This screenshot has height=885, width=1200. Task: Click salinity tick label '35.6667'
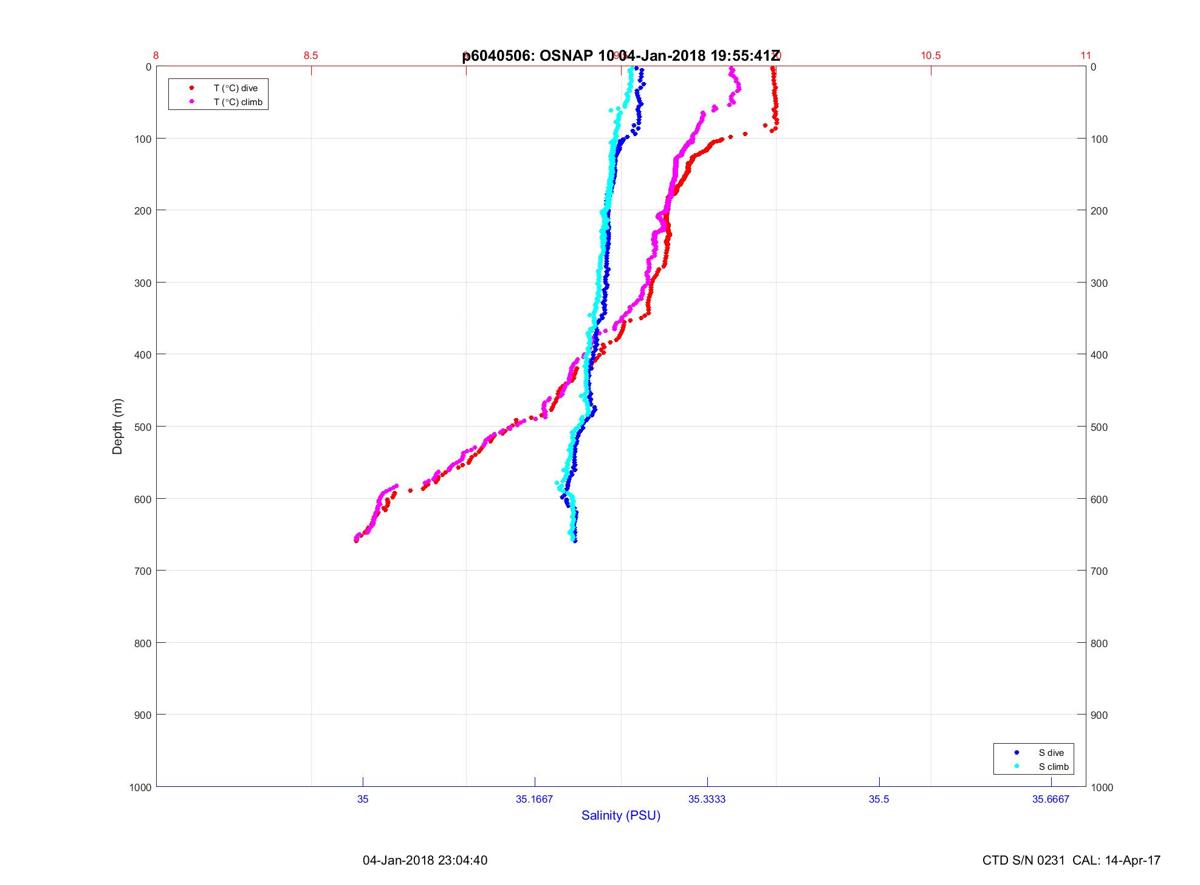[x=1051, y=800]
